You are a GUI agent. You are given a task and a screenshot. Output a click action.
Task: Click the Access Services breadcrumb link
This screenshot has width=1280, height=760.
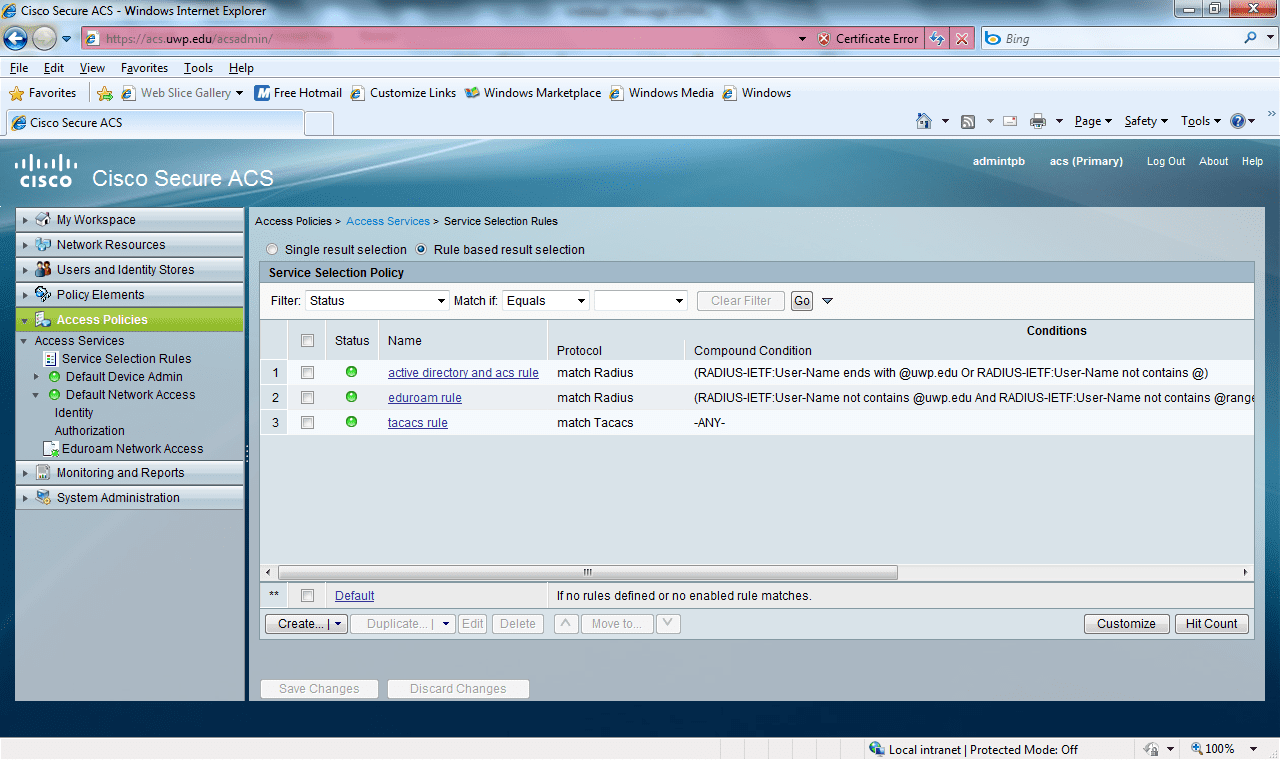[388, 221]
